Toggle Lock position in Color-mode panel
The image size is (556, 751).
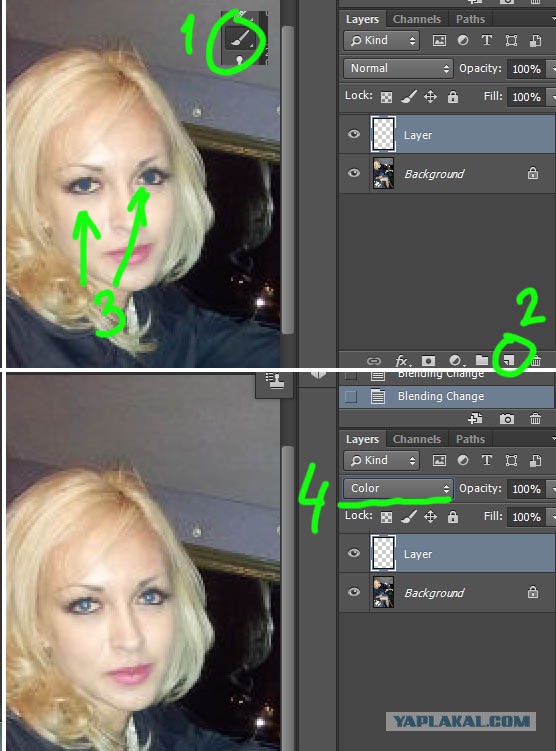(431, 517)
